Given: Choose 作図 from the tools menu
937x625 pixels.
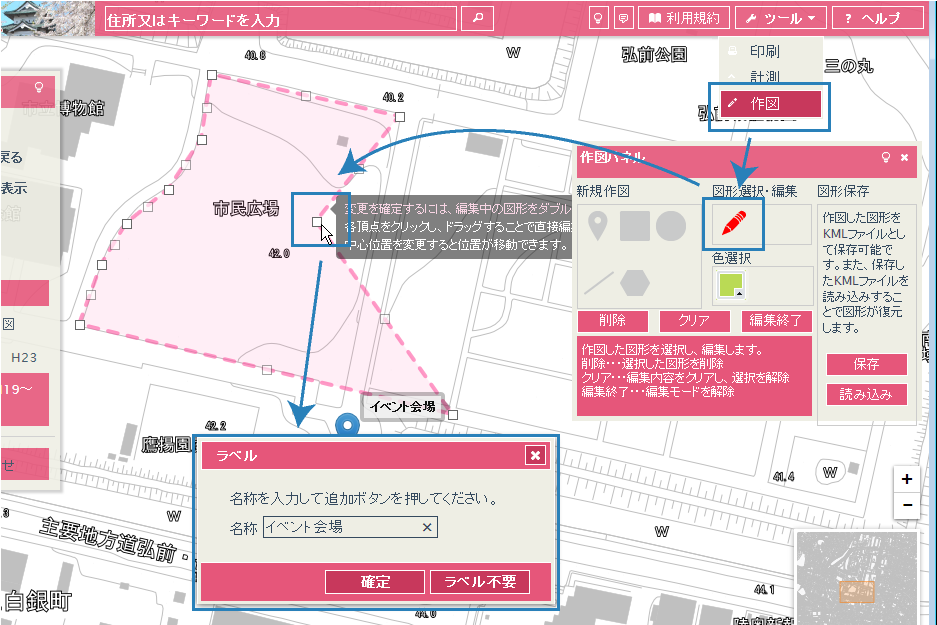Looking at the screenshot, I should [770, 103].
